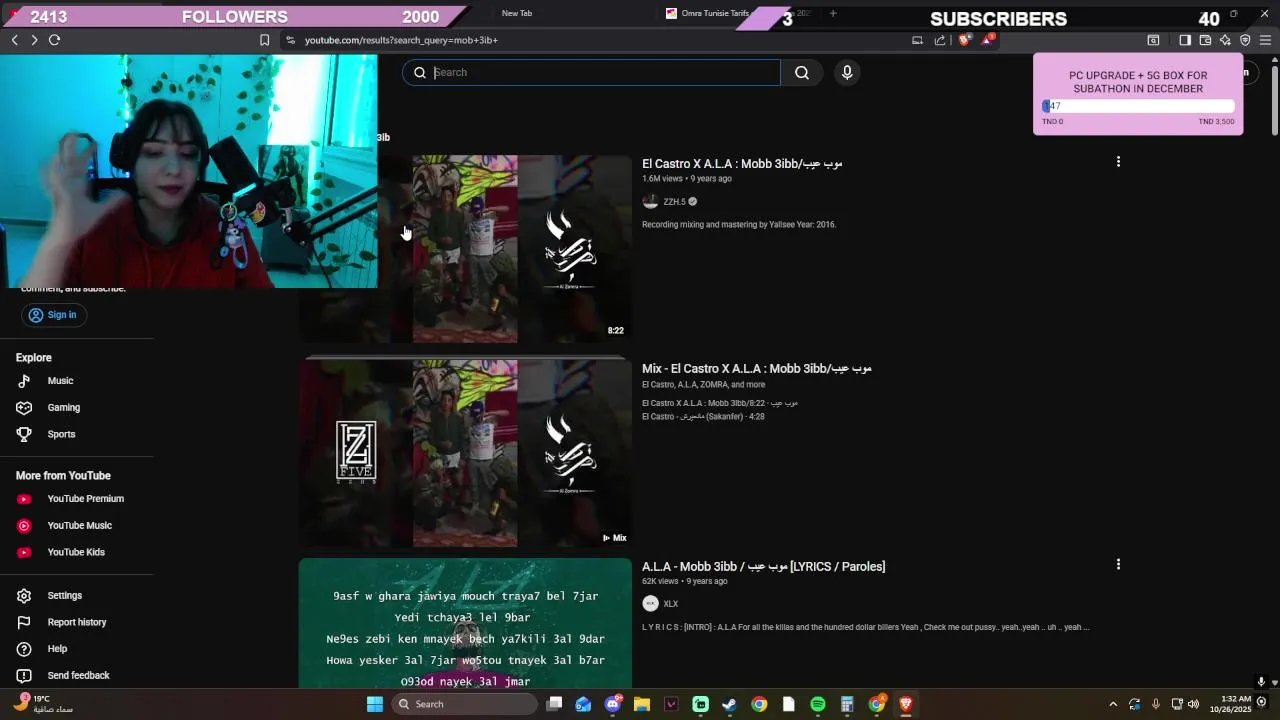Open YouTube Settings
Image resolution: width=1280 pixels, height=720 pixels.
64,596
